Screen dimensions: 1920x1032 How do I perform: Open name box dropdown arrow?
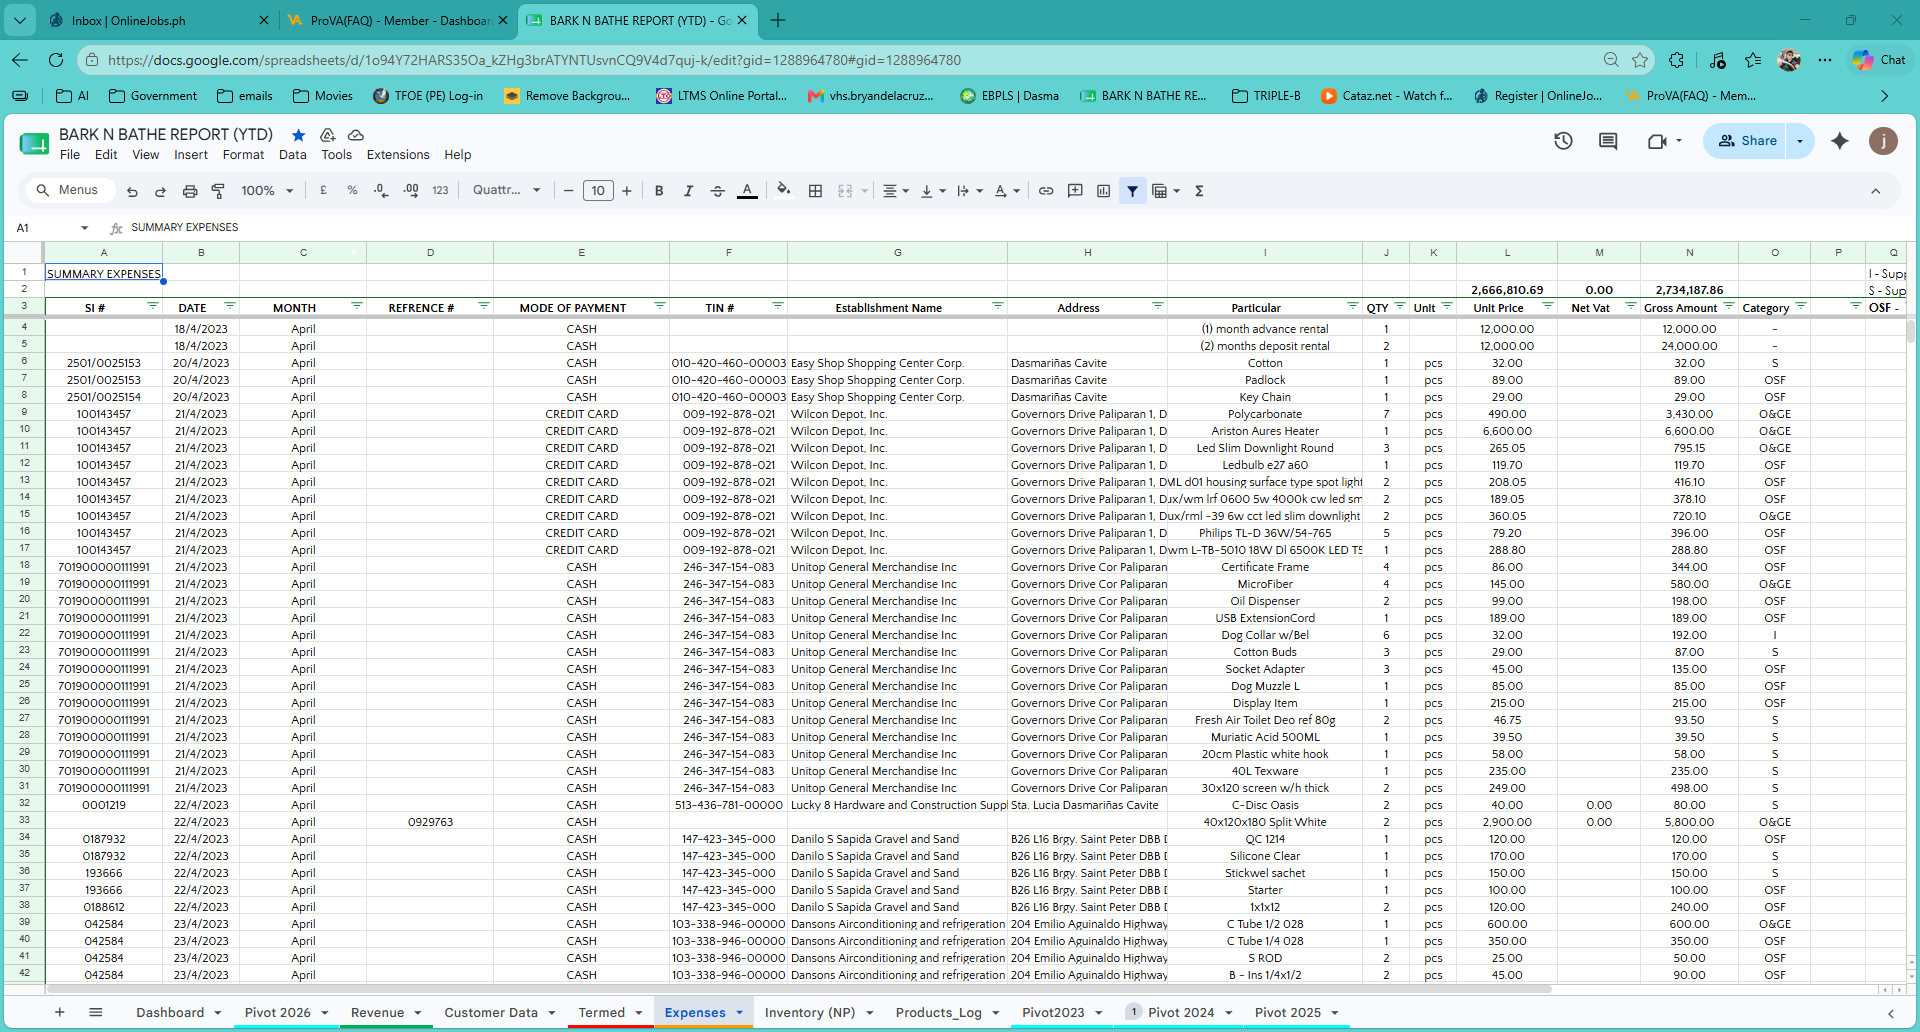coord(84,228)
